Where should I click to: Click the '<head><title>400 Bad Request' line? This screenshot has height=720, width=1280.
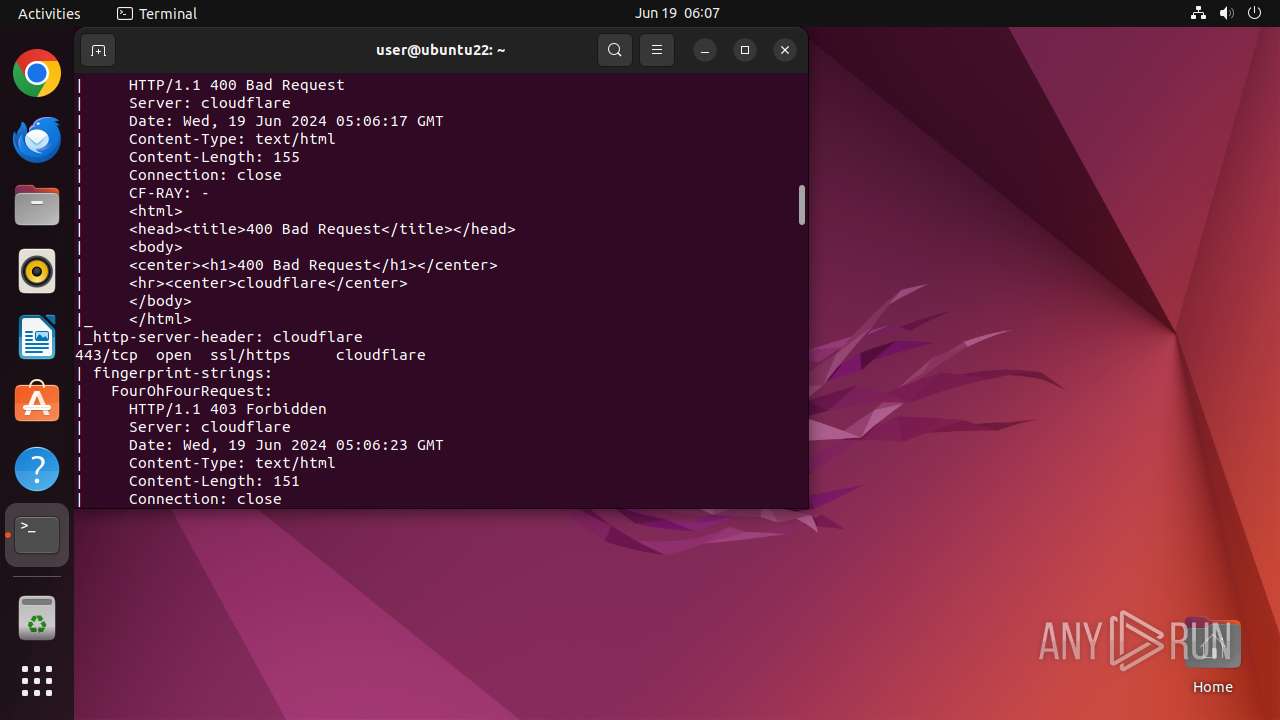pyautogui.click(x=322, y=229)
